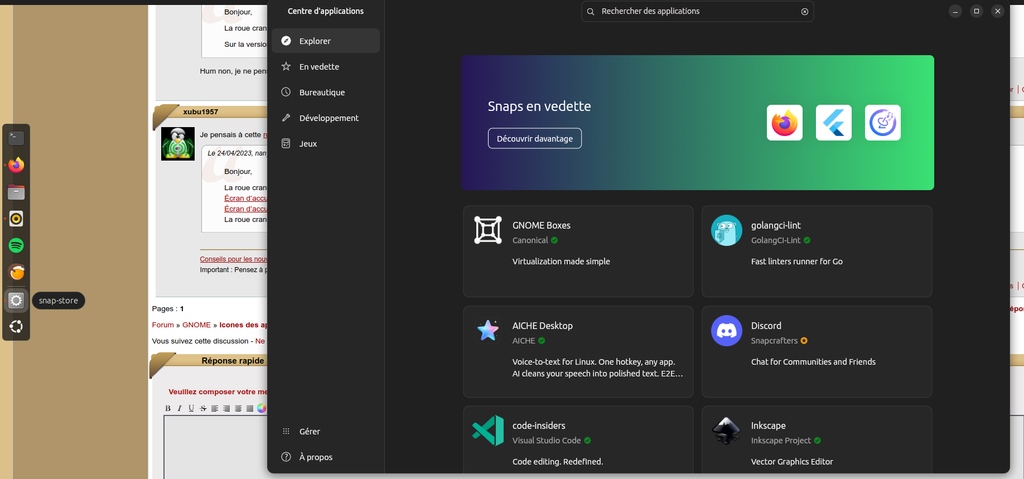Click the À propos question mark icon
Screen dimensions: 1024x479
[286, 457]
